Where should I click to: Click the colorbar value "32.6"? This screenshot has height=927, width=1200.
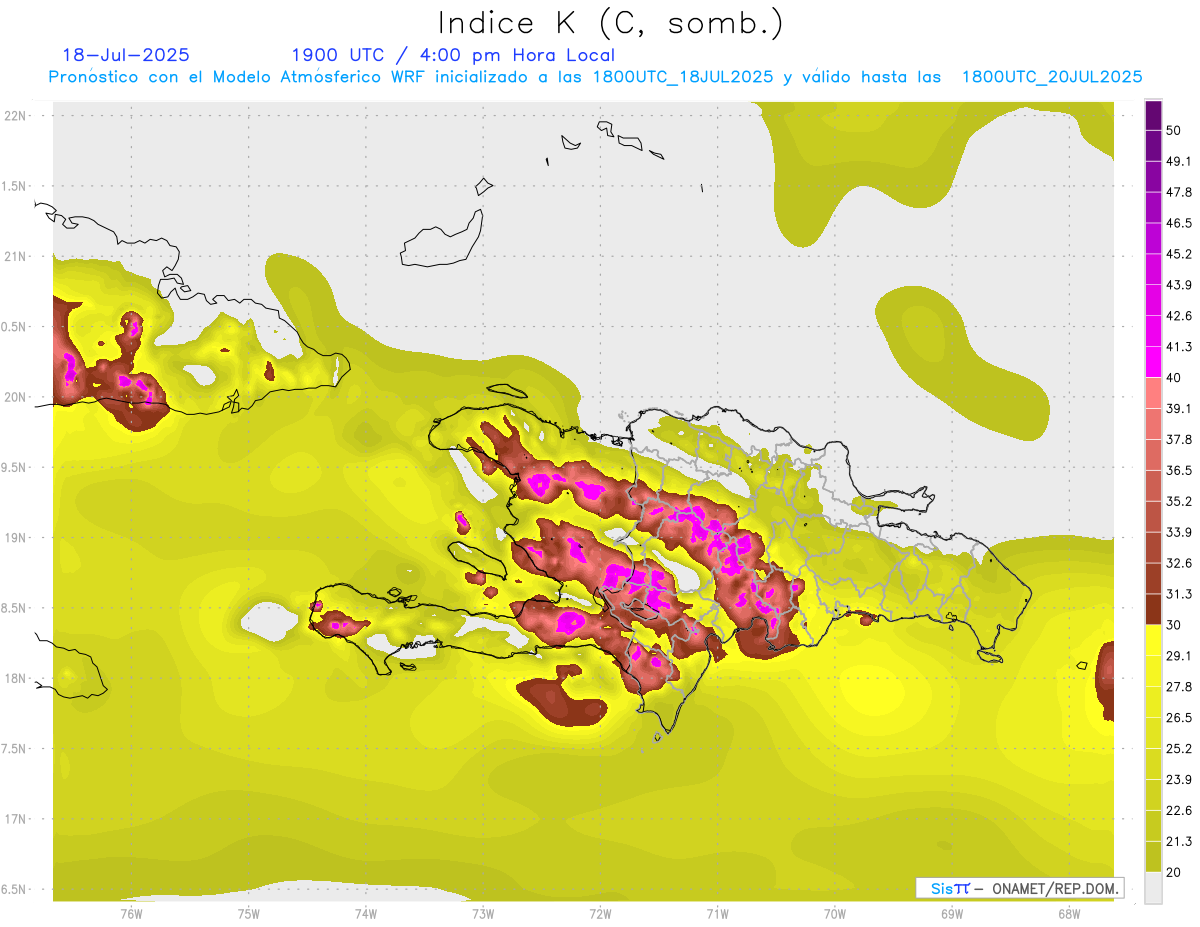pyautogui.click(x=1179, y=563)
